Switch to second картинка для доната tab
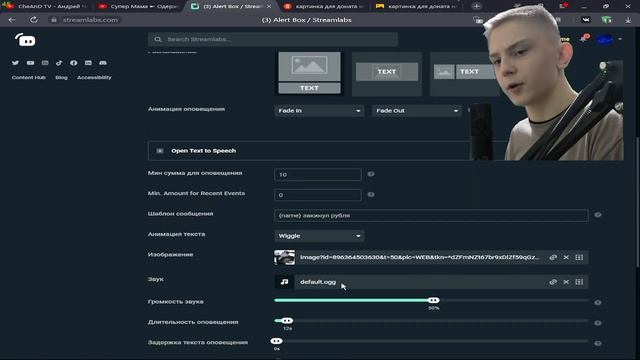 pyautogui.click(x=417, y=6)
